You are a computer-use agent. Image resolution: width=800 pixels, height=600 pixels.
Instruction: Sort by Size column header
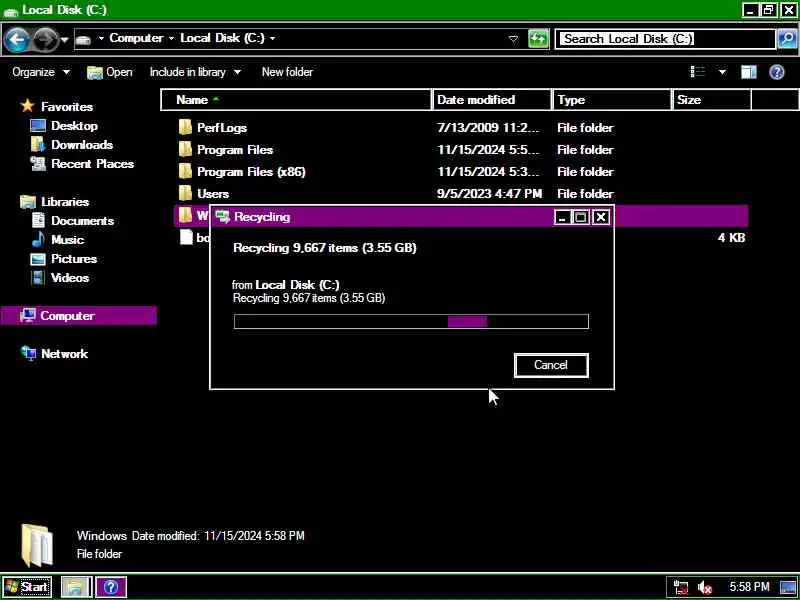pos(712,100)
